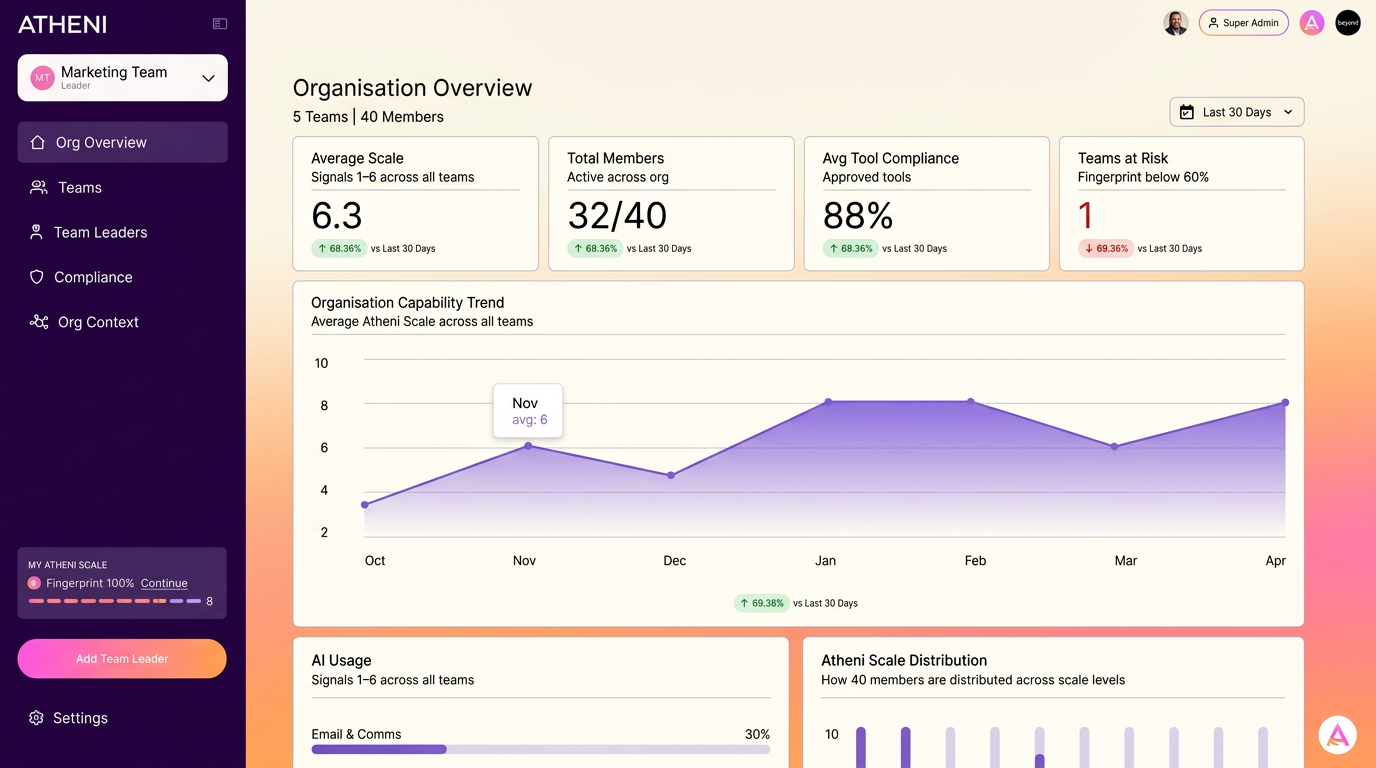Click the 68.36% badge in Total Members card
This screenshot has height=768, width=1376.
pyautogui.click(x=595, y=248)
